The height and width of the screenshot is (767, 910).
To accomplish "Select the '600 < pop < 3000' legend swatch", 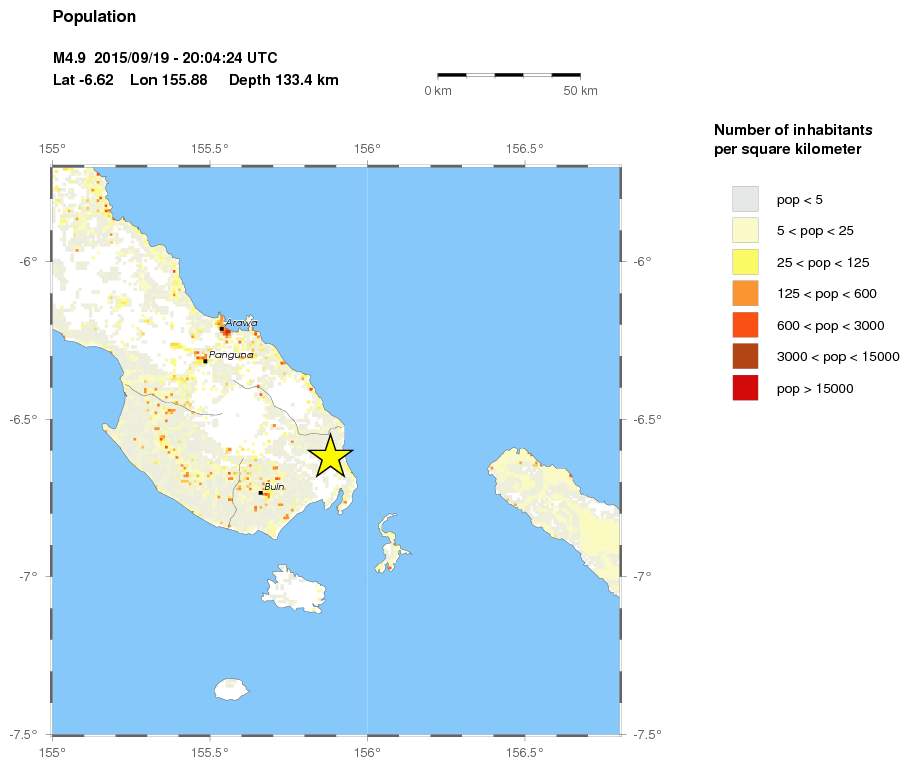I will (745, 325).
